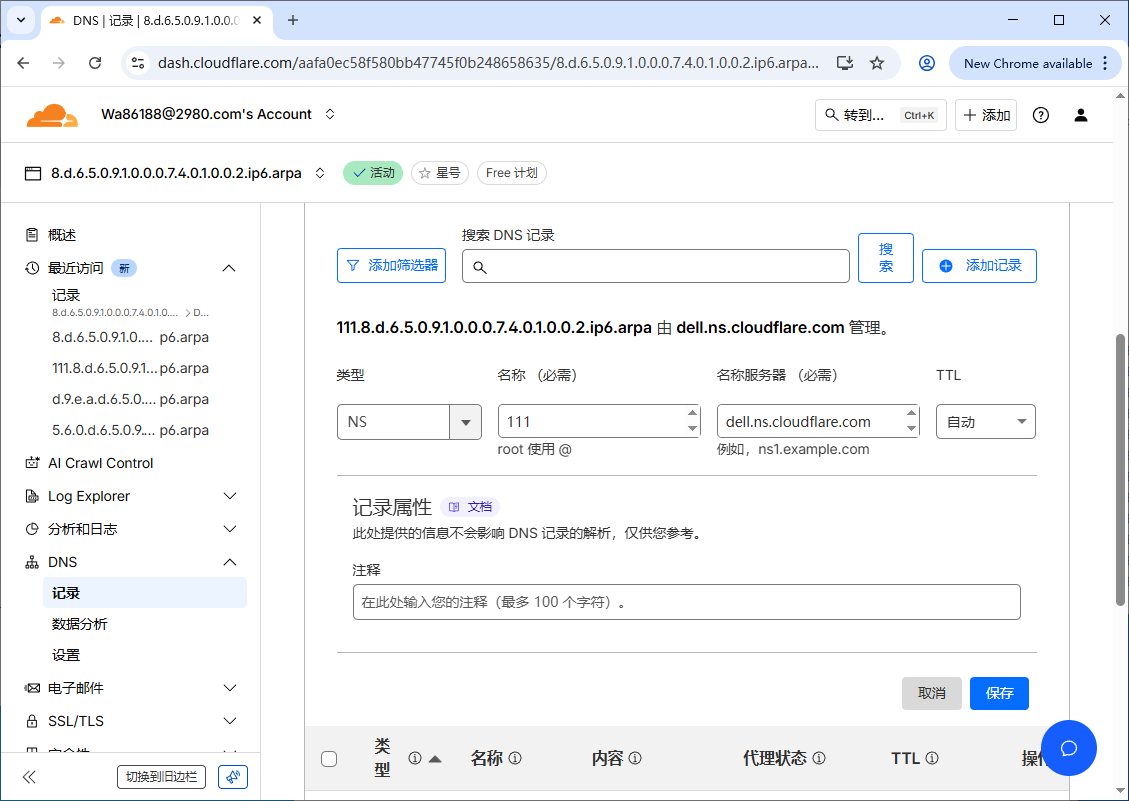Click the user account icon top right
1129x801 pixels.
(x=1081, y=114)
